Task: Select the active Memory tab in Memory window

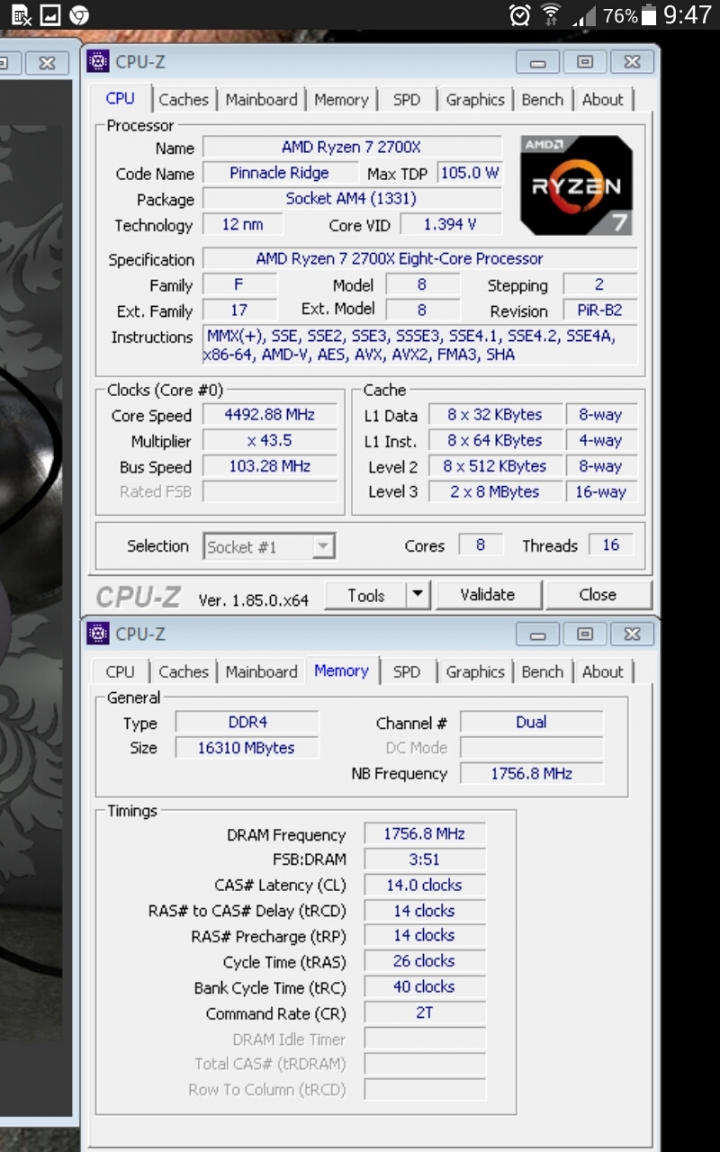Action: coord(342,670)
